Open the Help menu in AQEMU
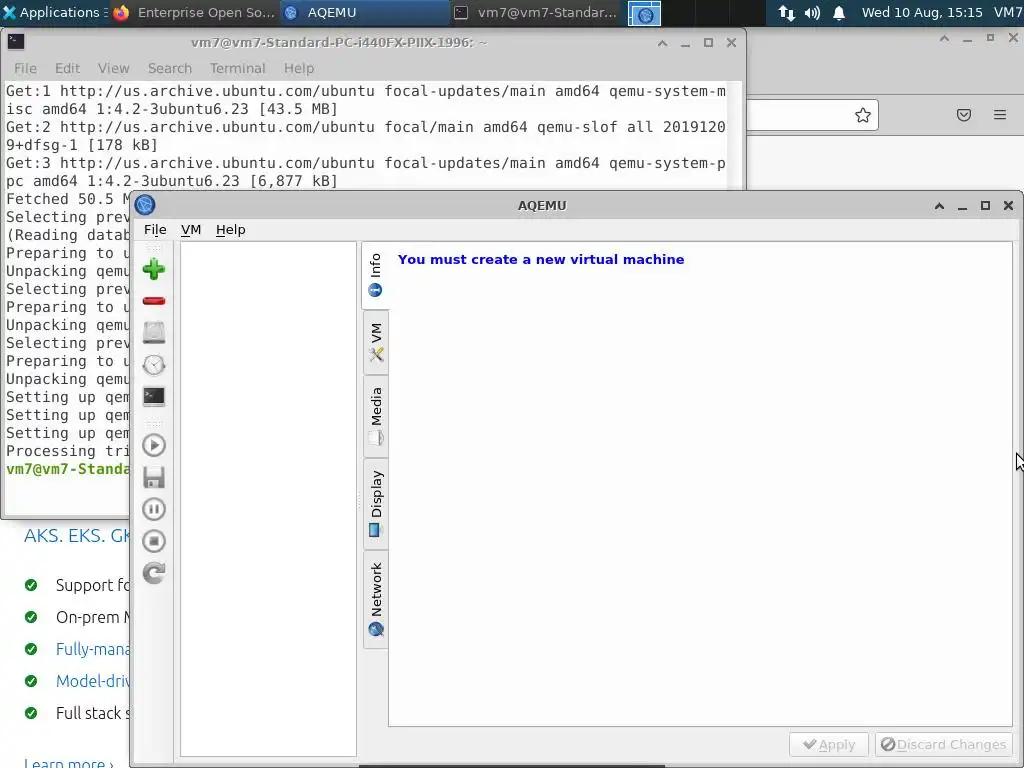This screenshot has width=1024, height=768. [x=231, y=229]
